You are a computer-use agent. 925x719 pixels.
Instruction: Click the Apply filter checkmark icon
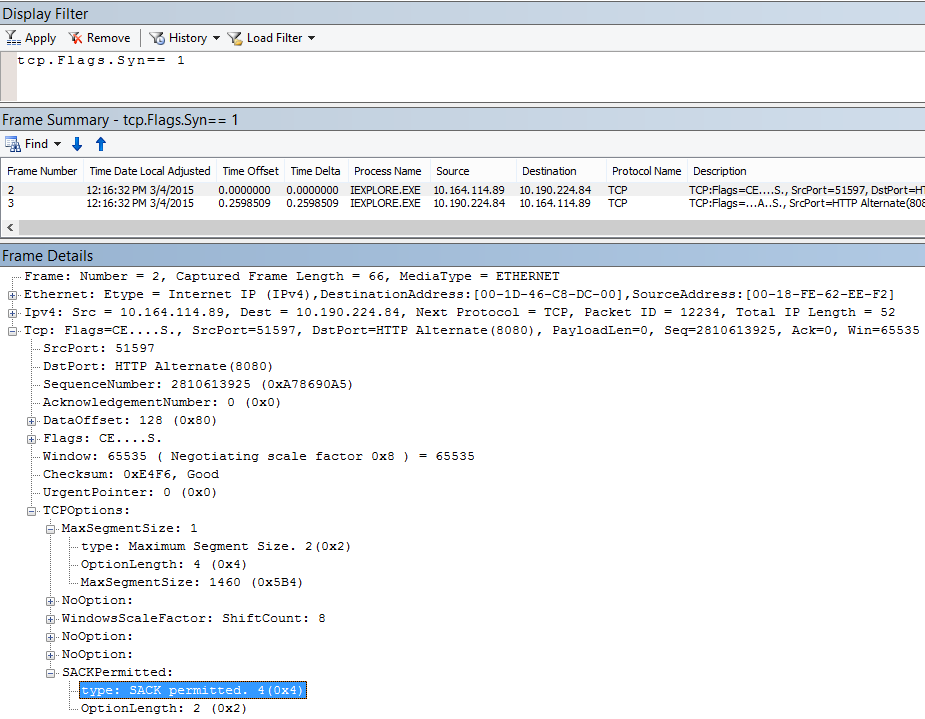pos(14,37)
